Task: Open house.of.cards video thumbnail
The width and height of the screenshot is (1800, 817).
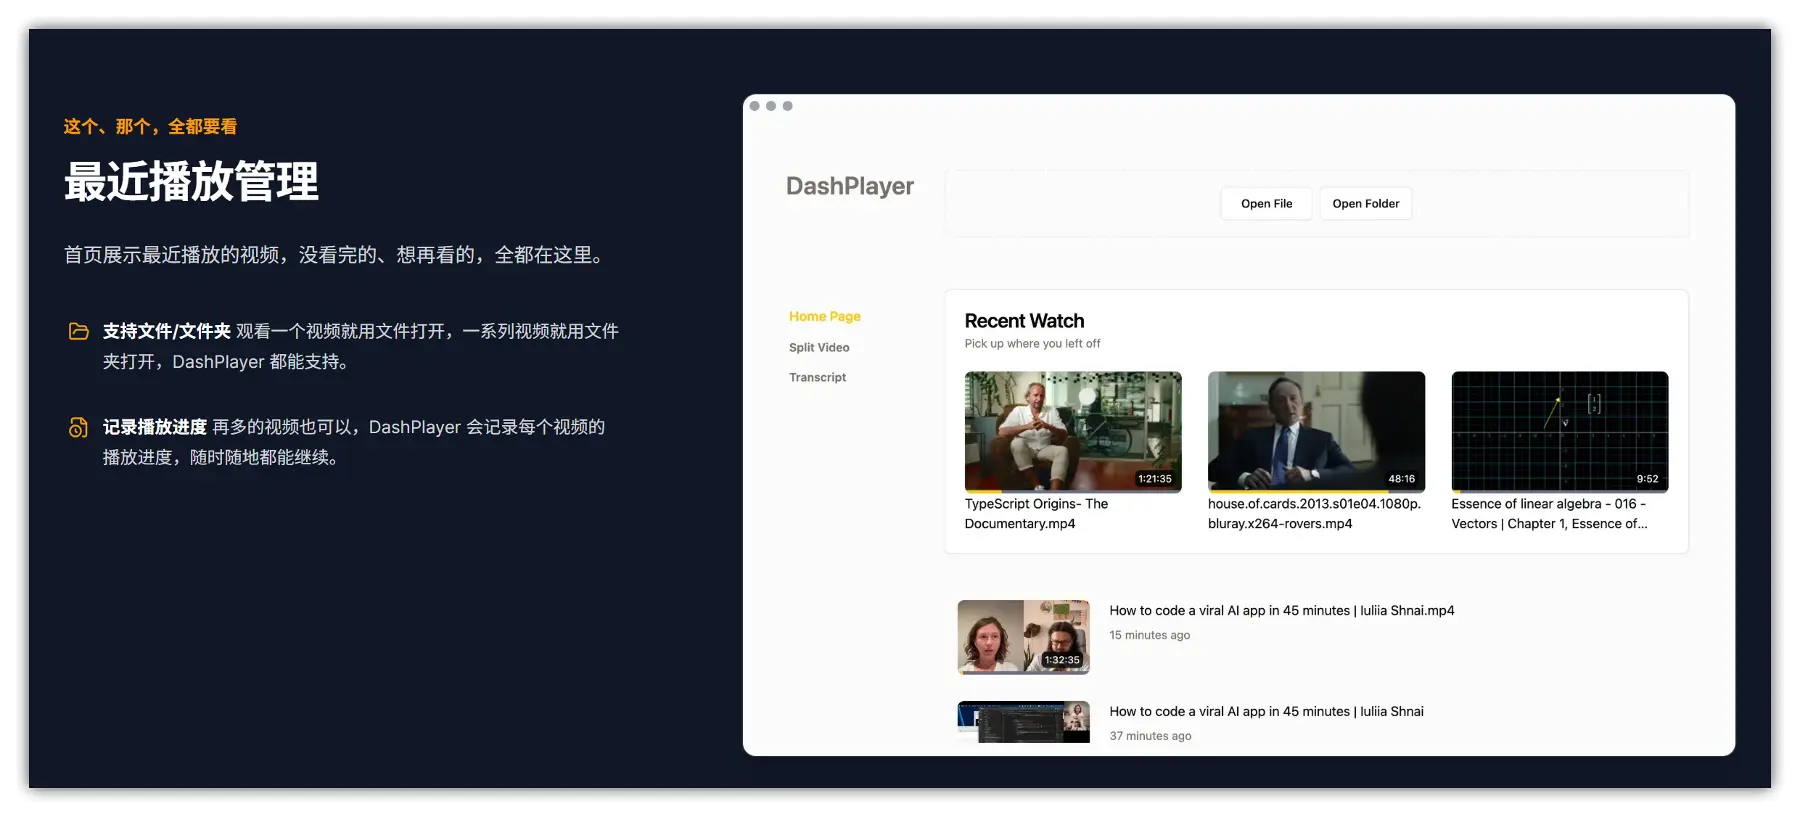Action: pyautogui.click(x=1316, y=432)
